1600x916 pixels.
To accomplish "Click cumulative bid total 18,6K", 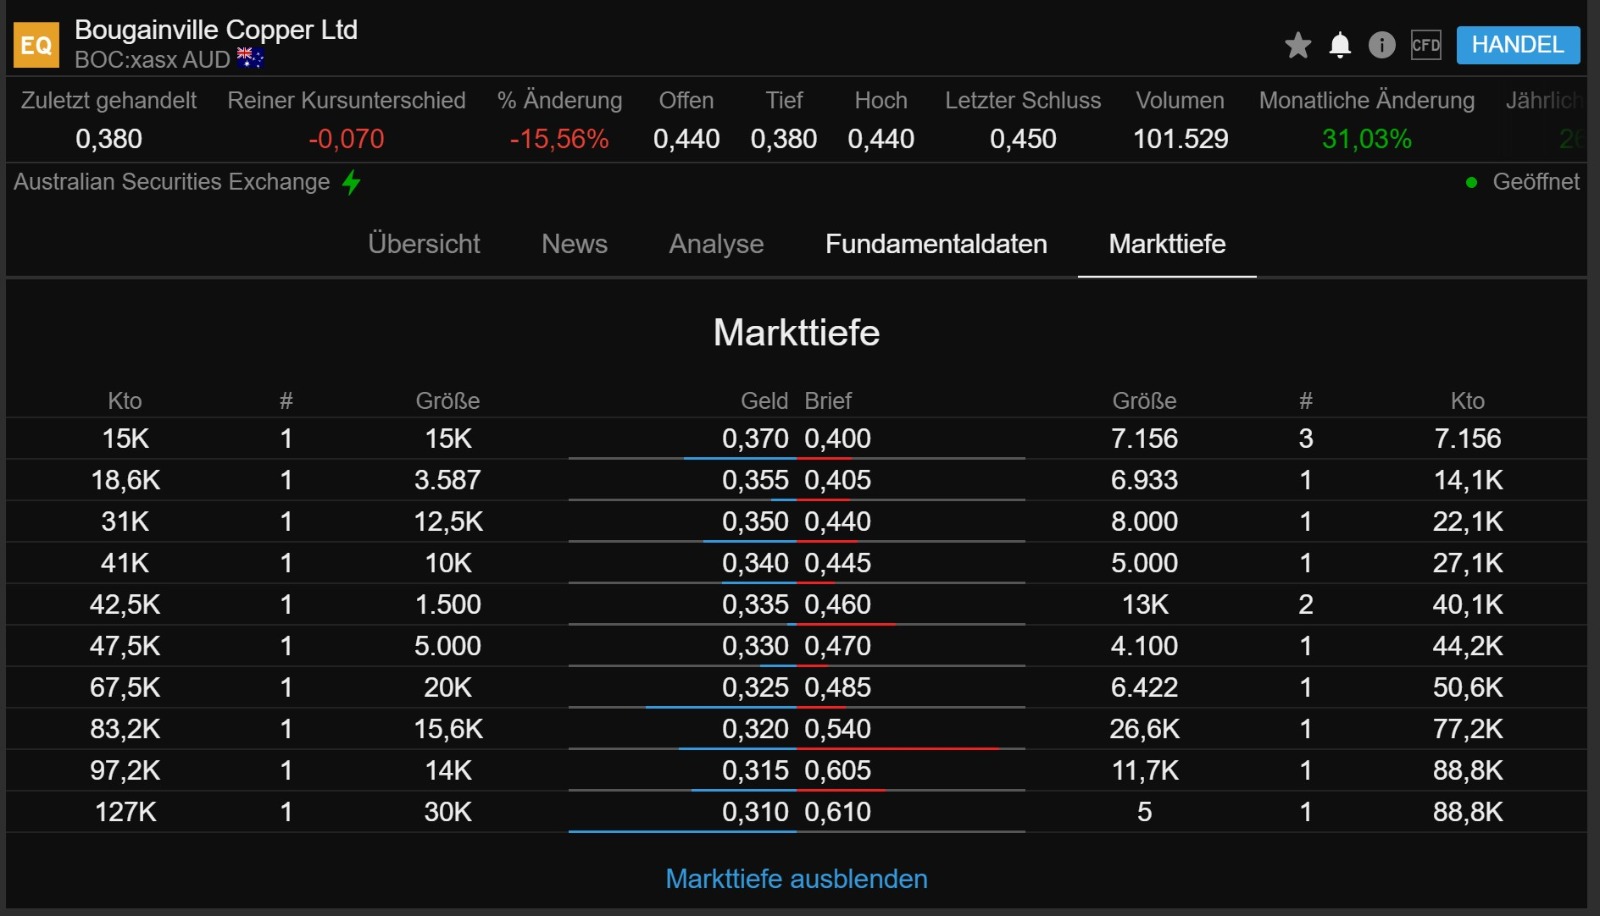I will pyautogui.click(x=126, y=480).
